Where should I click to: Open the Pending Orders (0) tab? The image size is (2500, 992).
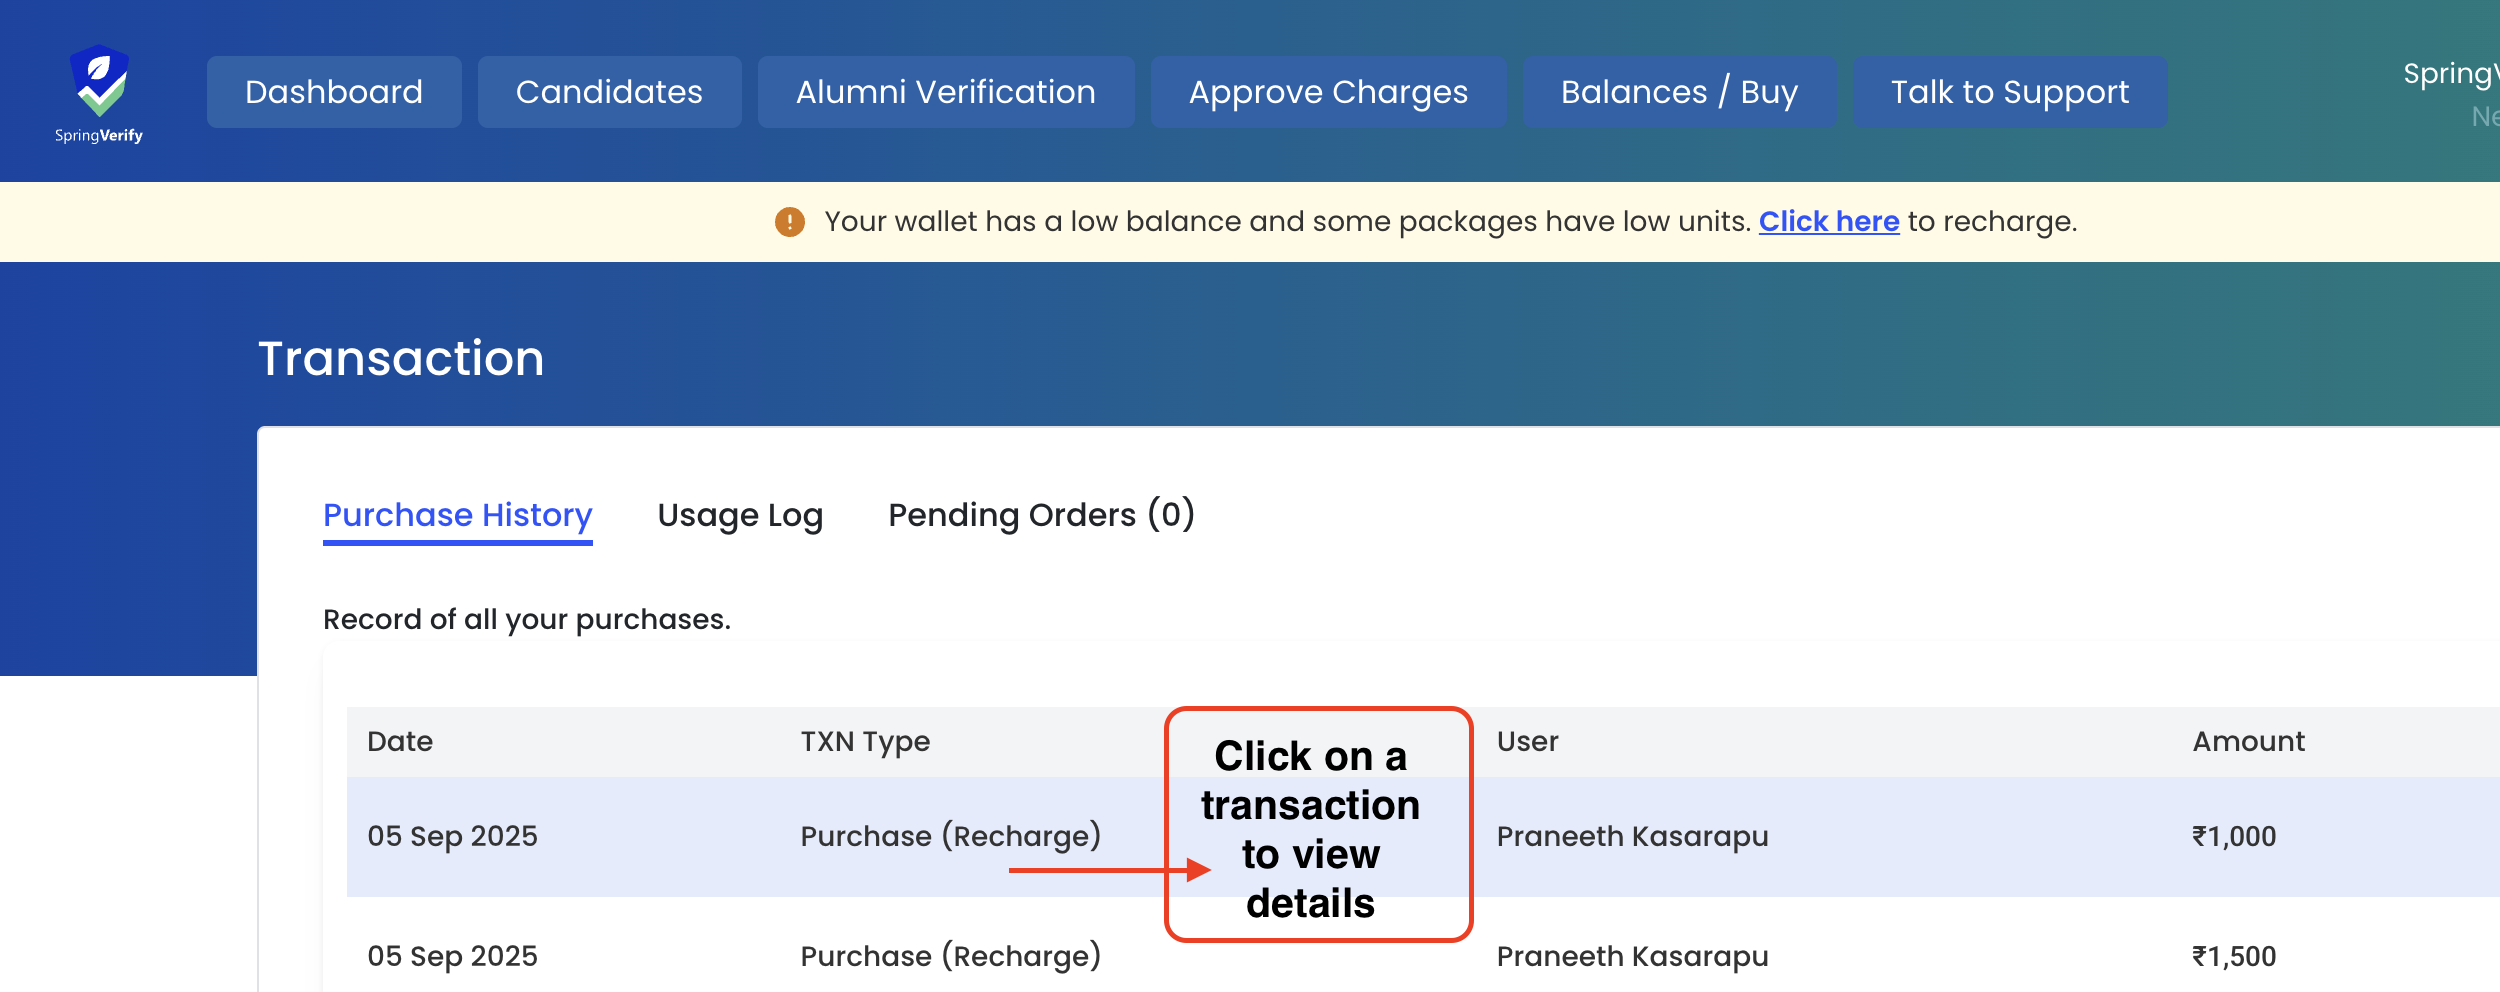(1041, 515)
